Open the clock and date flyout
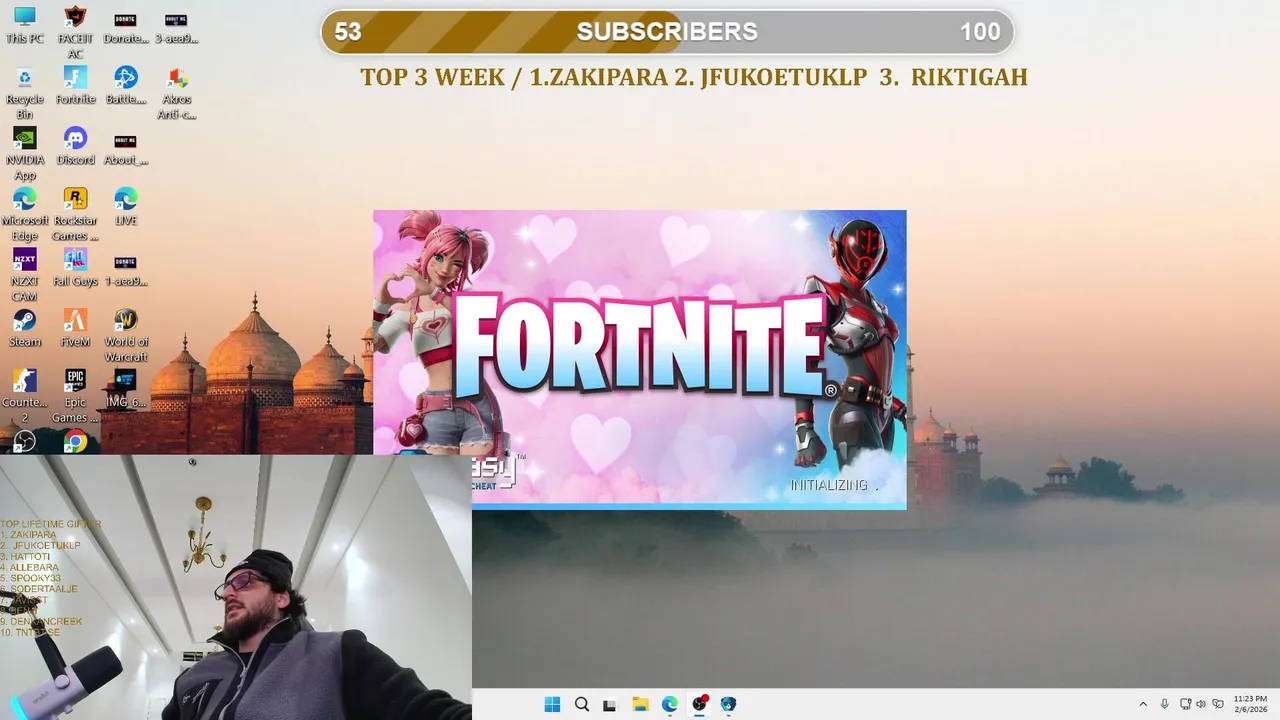 click(x=1250, y=704)
